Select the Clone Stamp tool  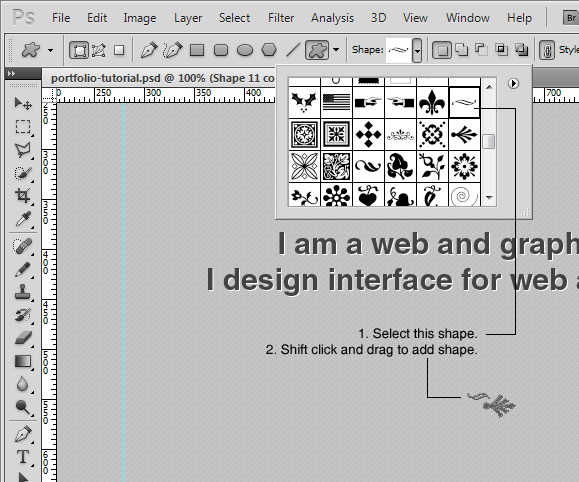point(23,292)
